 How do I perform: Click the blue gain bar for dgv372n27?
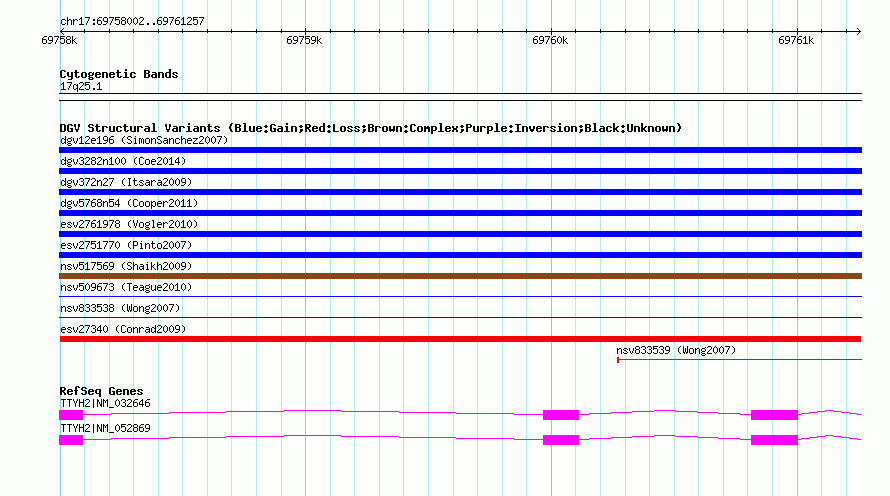point(460,192)
